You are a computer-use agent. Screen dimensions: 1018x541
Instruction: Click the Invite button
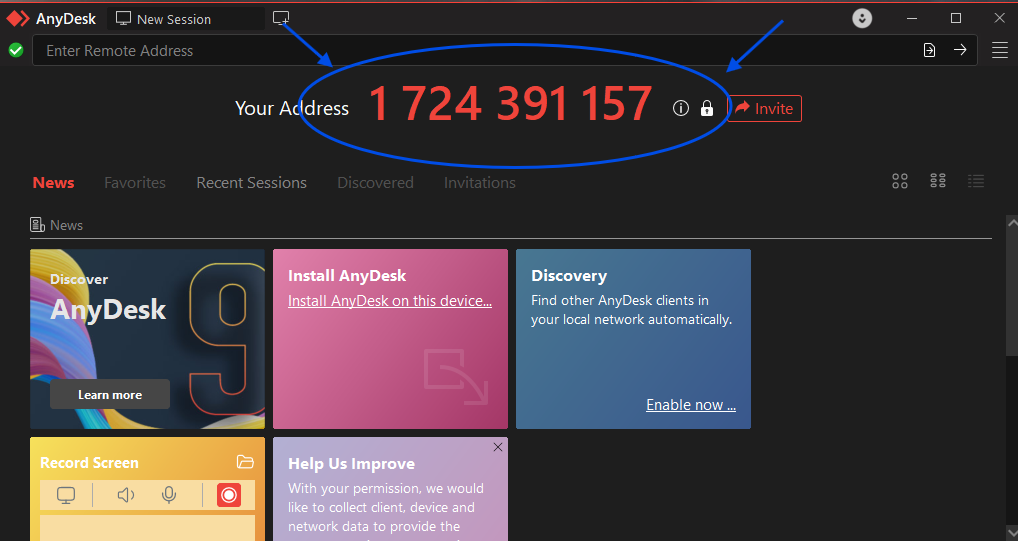pyautogui.click(x=764, y=108)
